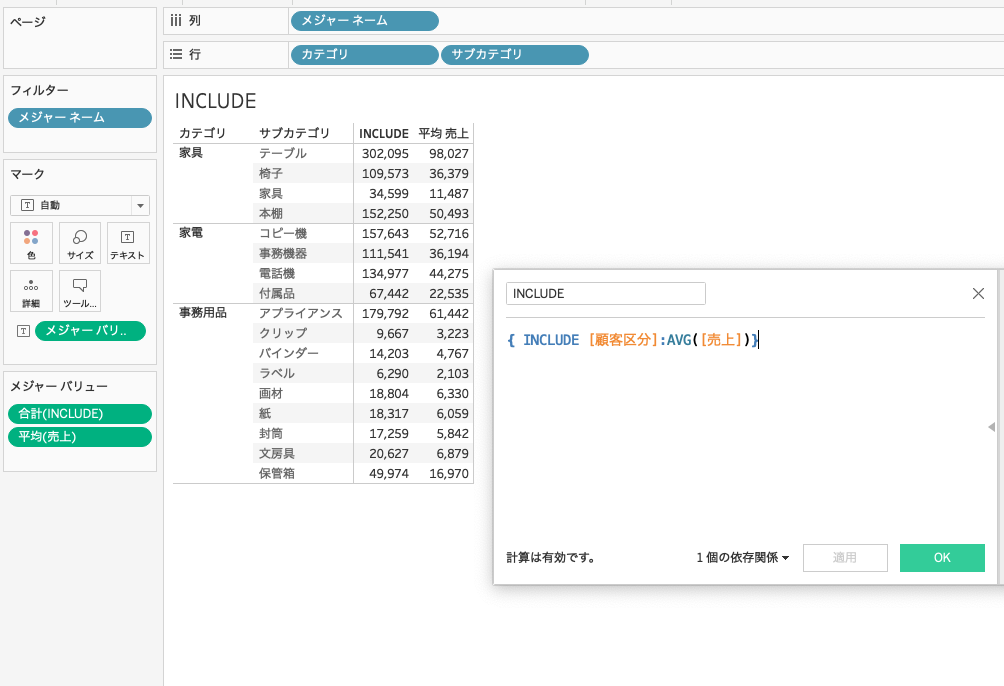
Task: Click the Color (色) mark card
Action: click(x=31, y=243)
